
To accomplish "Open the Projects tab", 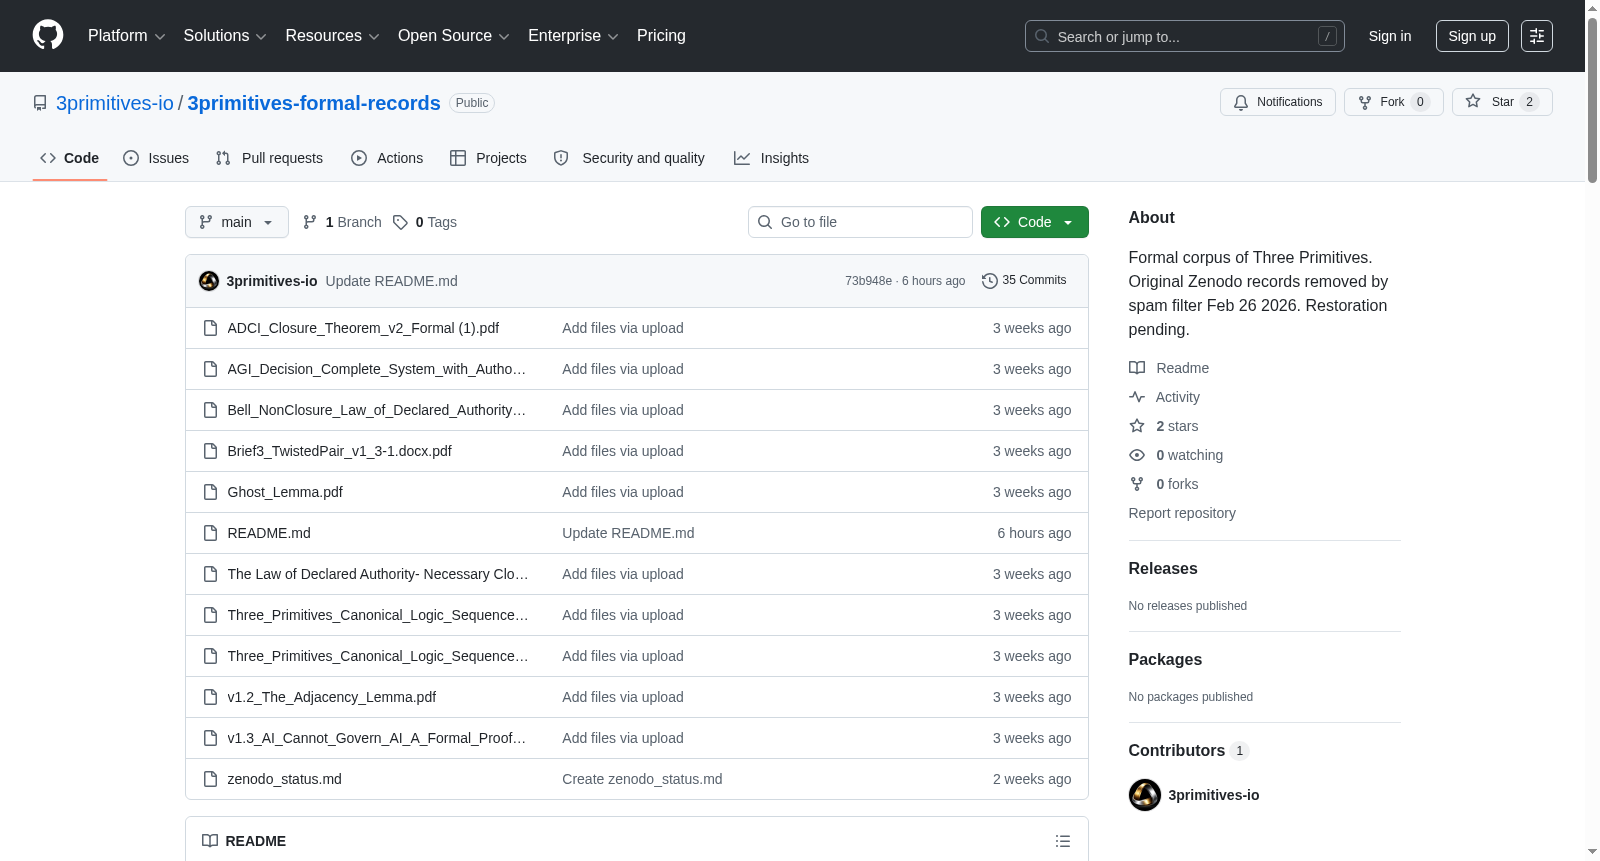I will 488,158.
